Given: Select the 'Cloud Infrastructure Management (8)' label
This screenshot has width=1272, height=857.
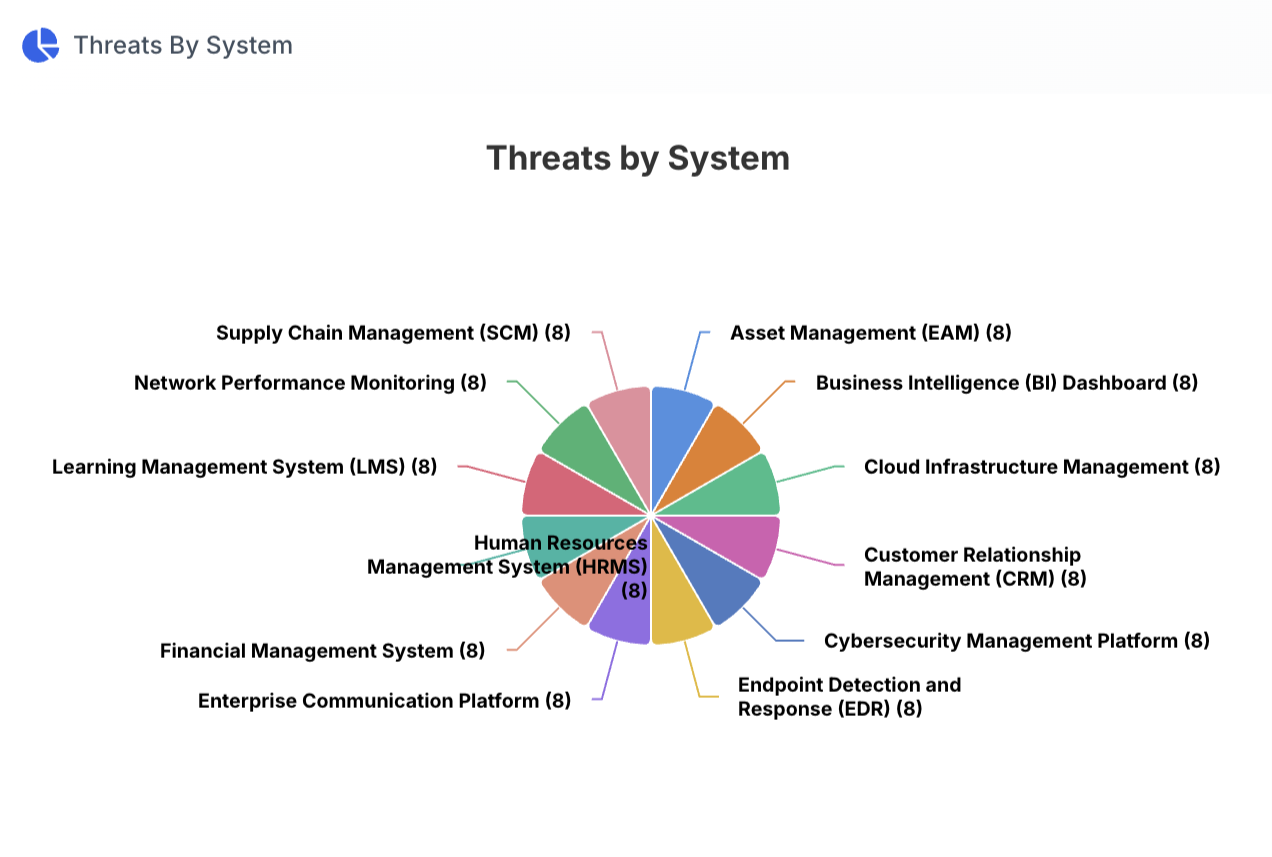Looking at the screenshot, I should click(1041, 467).
